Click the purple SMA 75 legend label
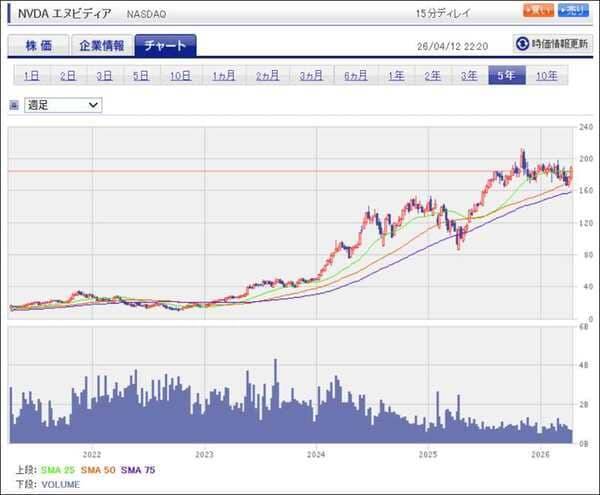The image size is (600, 495). pos(137,469)
